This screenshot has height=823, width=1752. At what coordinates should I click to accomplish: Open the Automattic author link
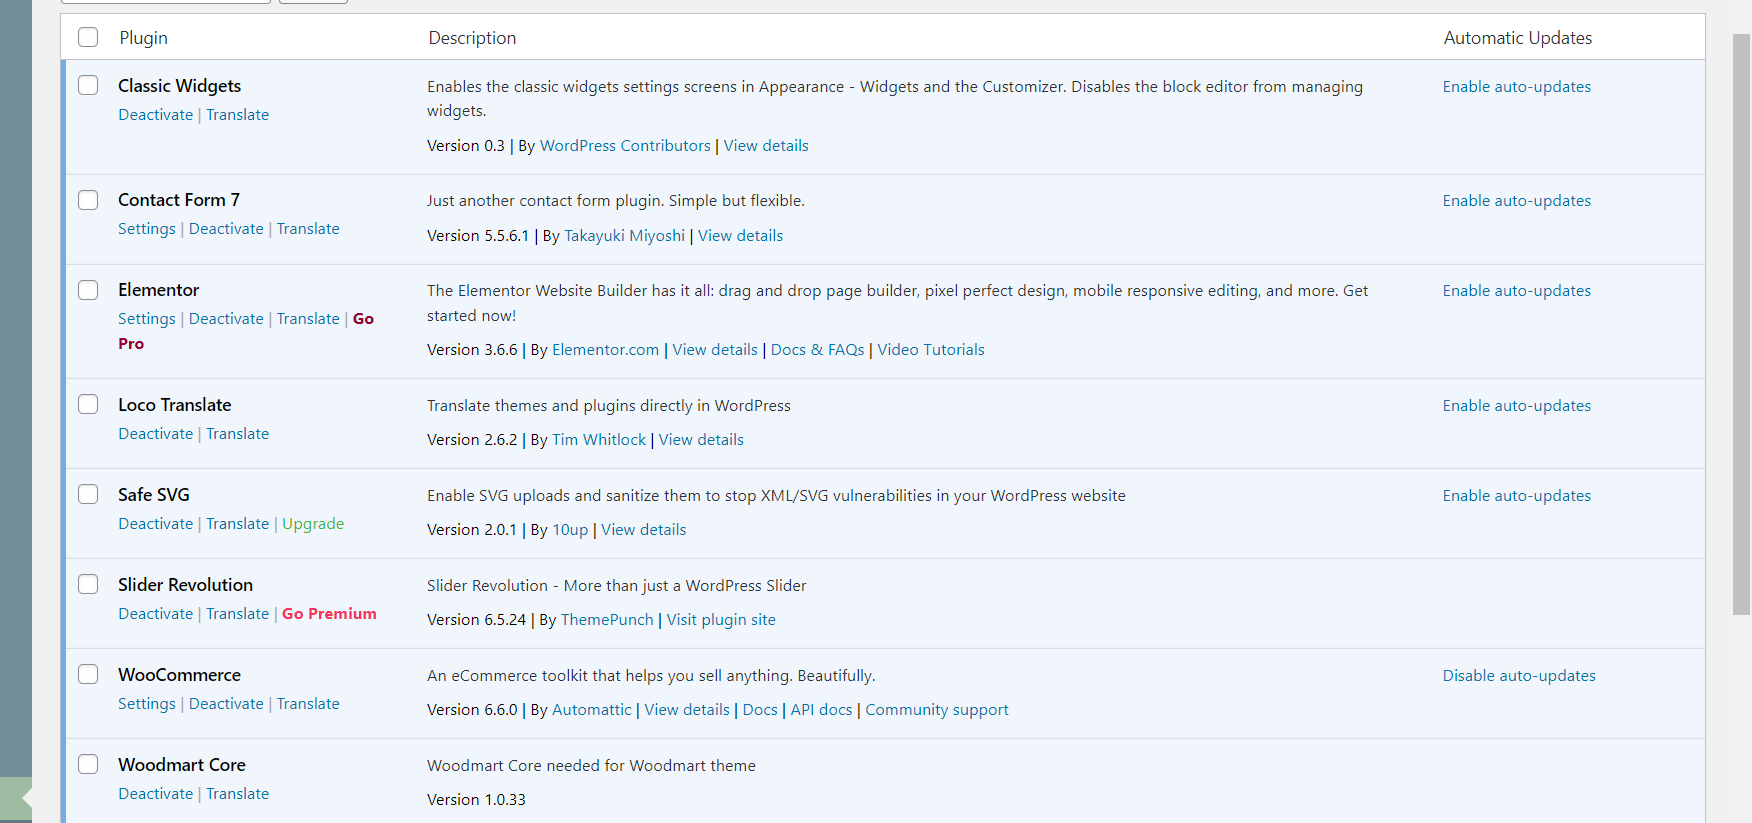tap(592, 710)
